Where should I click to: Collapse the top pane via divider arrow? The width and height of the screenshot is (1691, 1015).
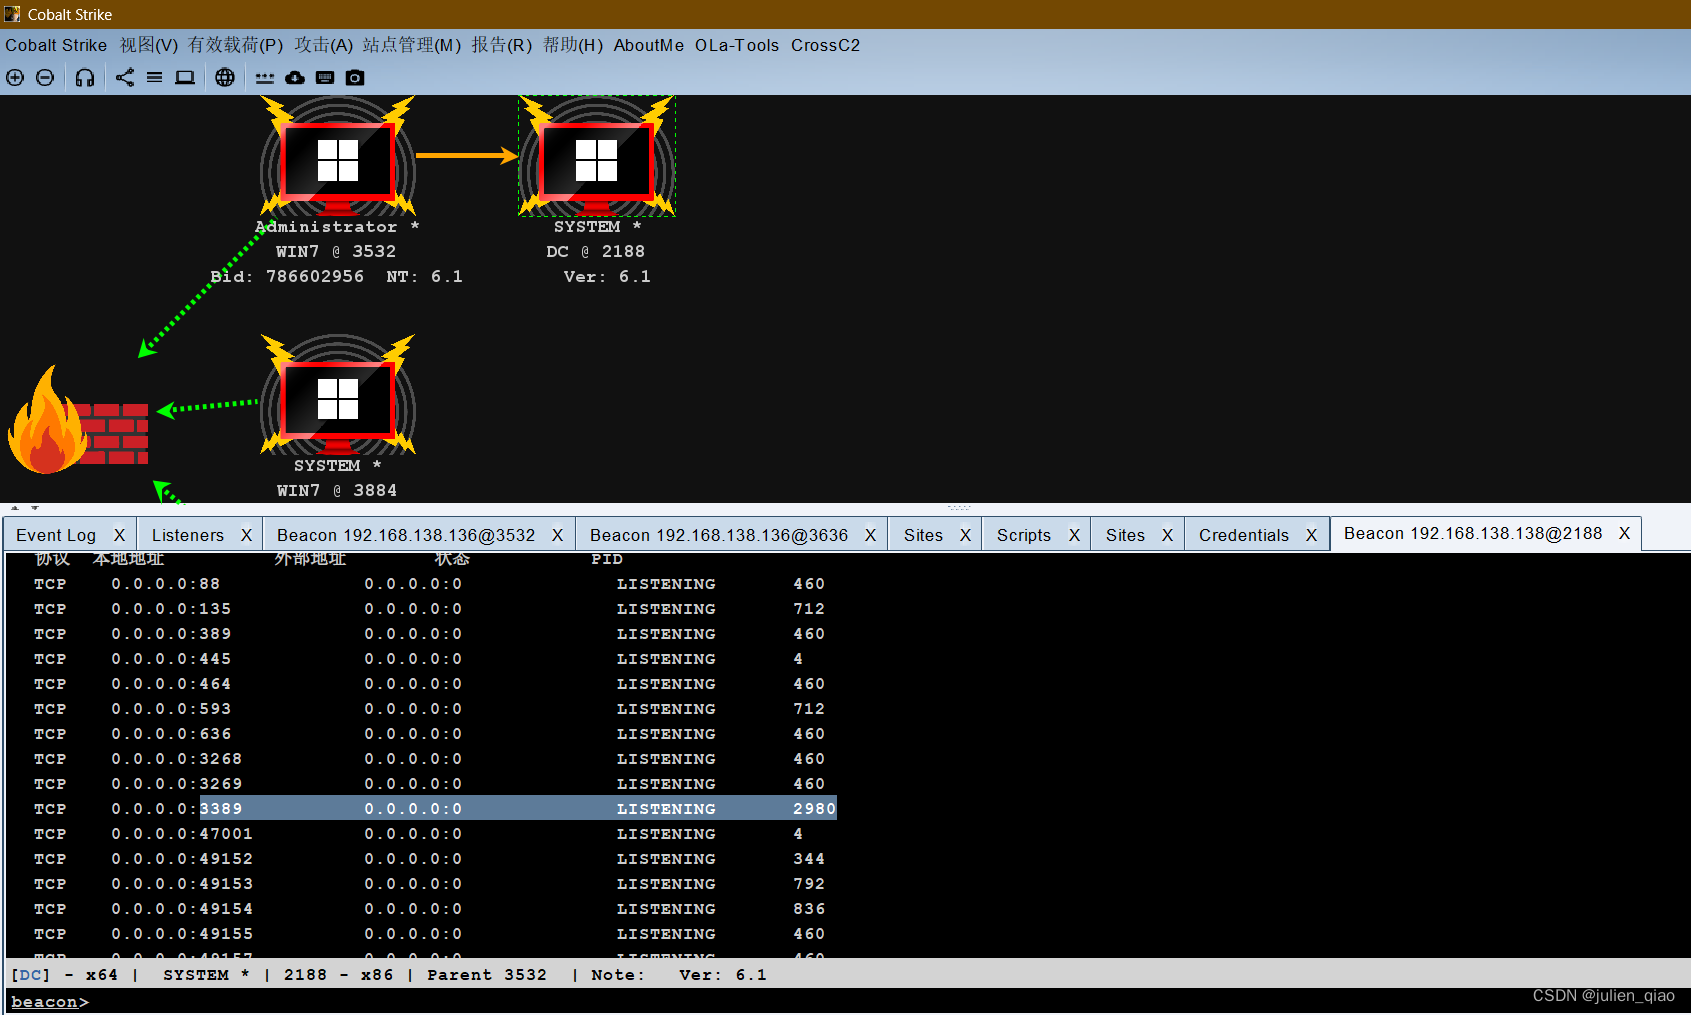click(14, 508)
